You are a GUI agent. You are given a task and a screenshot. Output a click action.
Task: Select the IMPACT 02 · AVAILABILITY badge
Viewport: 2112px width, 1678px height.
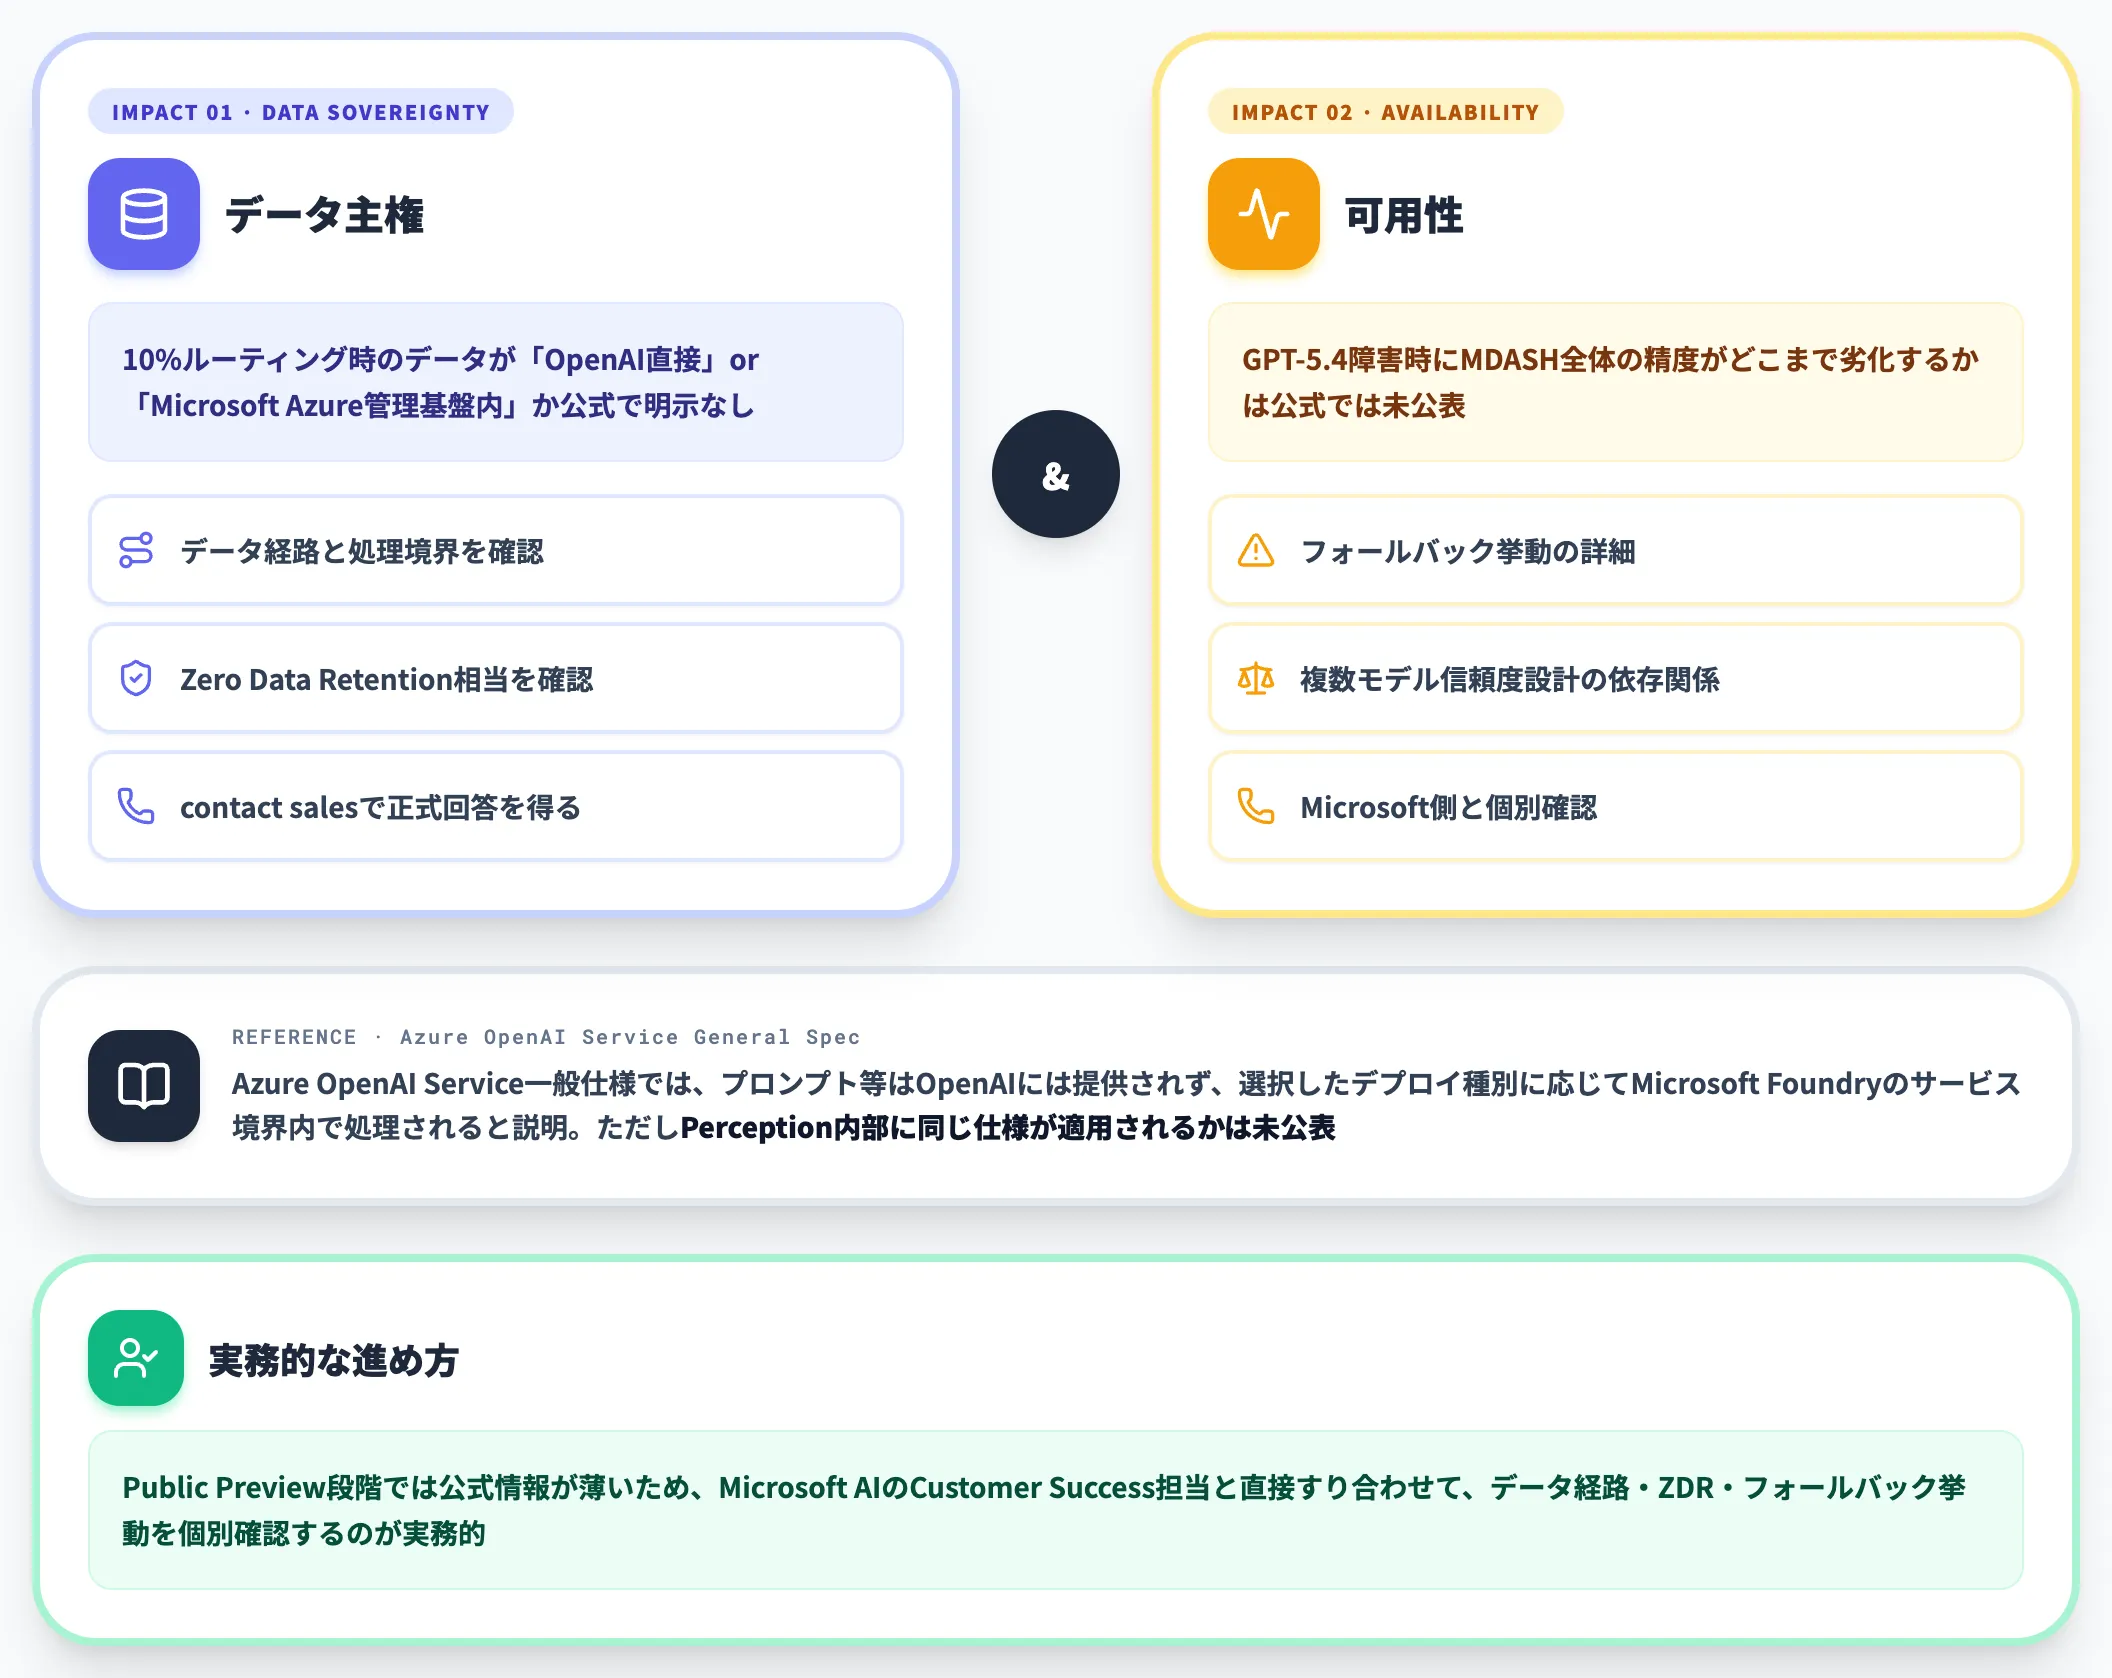1385,112
